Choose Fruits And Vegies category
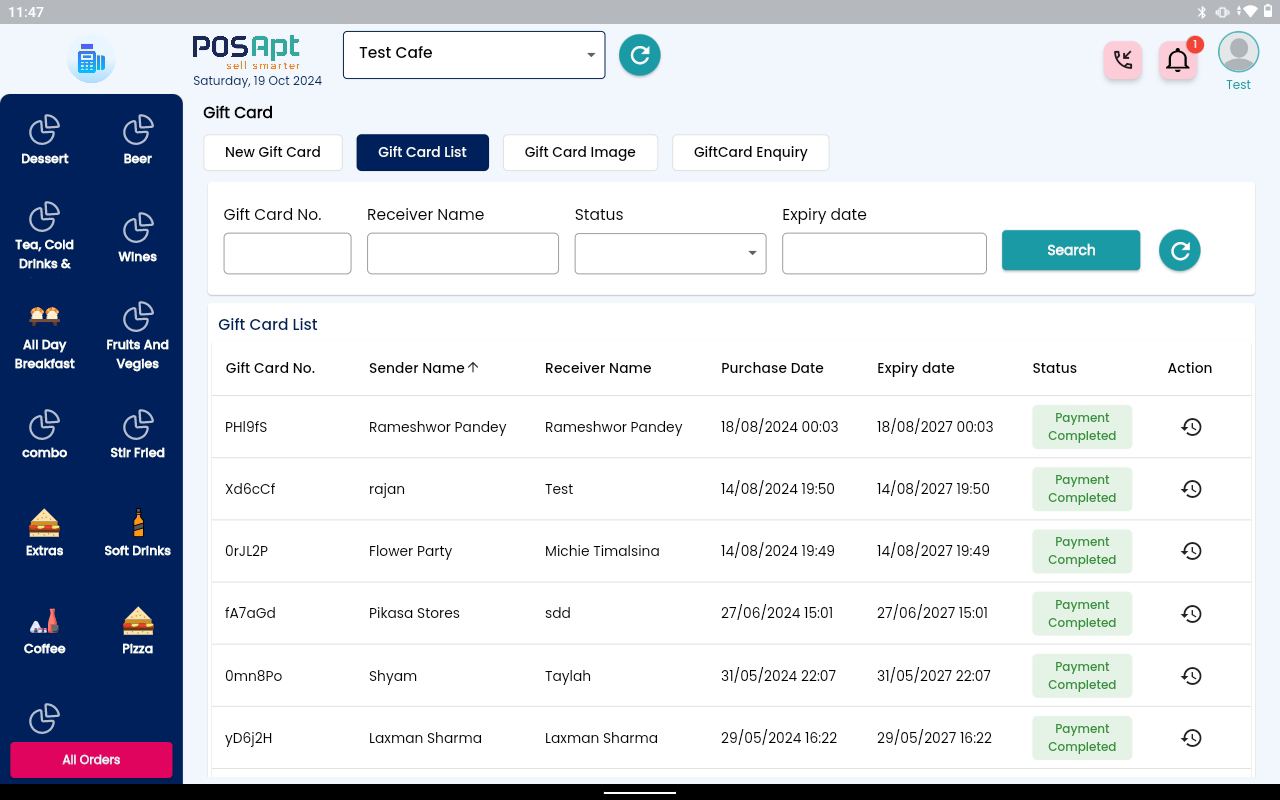This screenshot has height=800, width=1280. click(138, 336)
